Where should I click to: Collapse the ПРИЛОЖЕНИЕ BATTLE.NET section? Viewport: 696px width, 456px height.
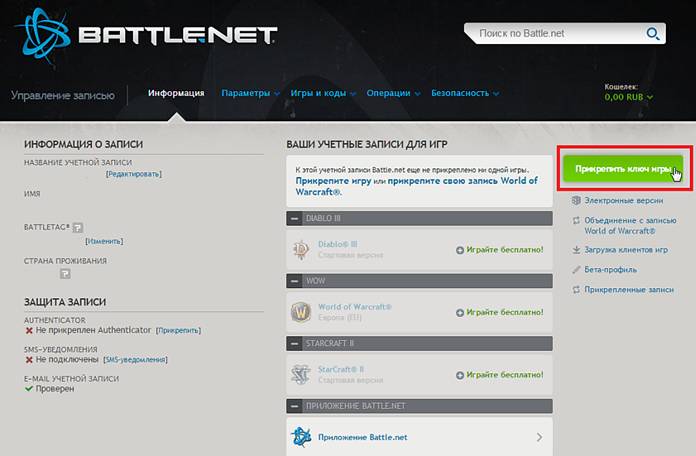pos(294,406)
